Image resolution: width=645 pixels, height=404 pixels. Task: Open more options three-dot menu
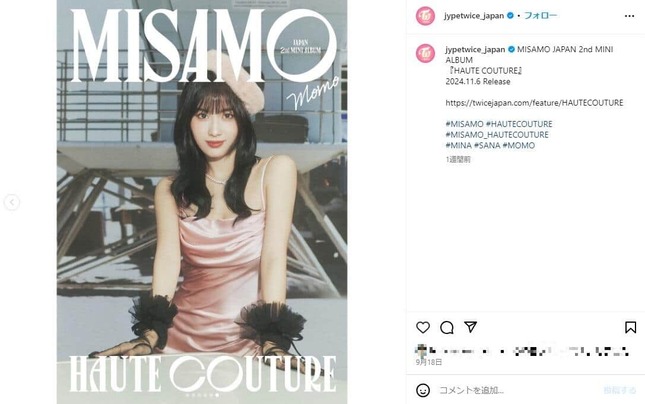click(629, 16)
